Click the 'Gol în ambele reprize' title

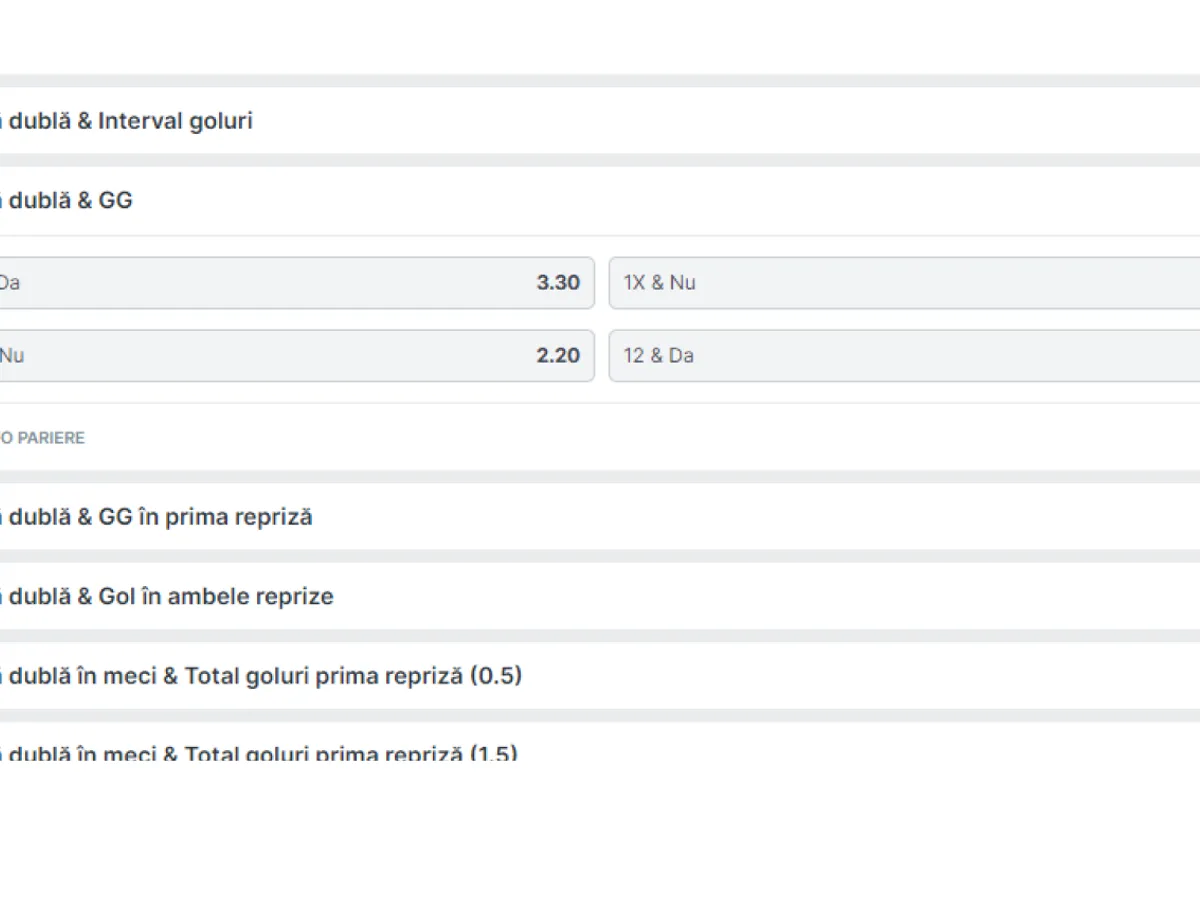tap(216, 597)
